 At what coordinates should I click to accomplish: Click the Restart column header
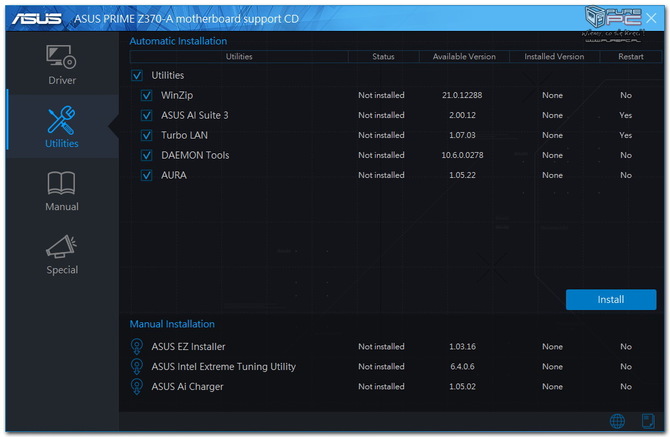[631, 56]
